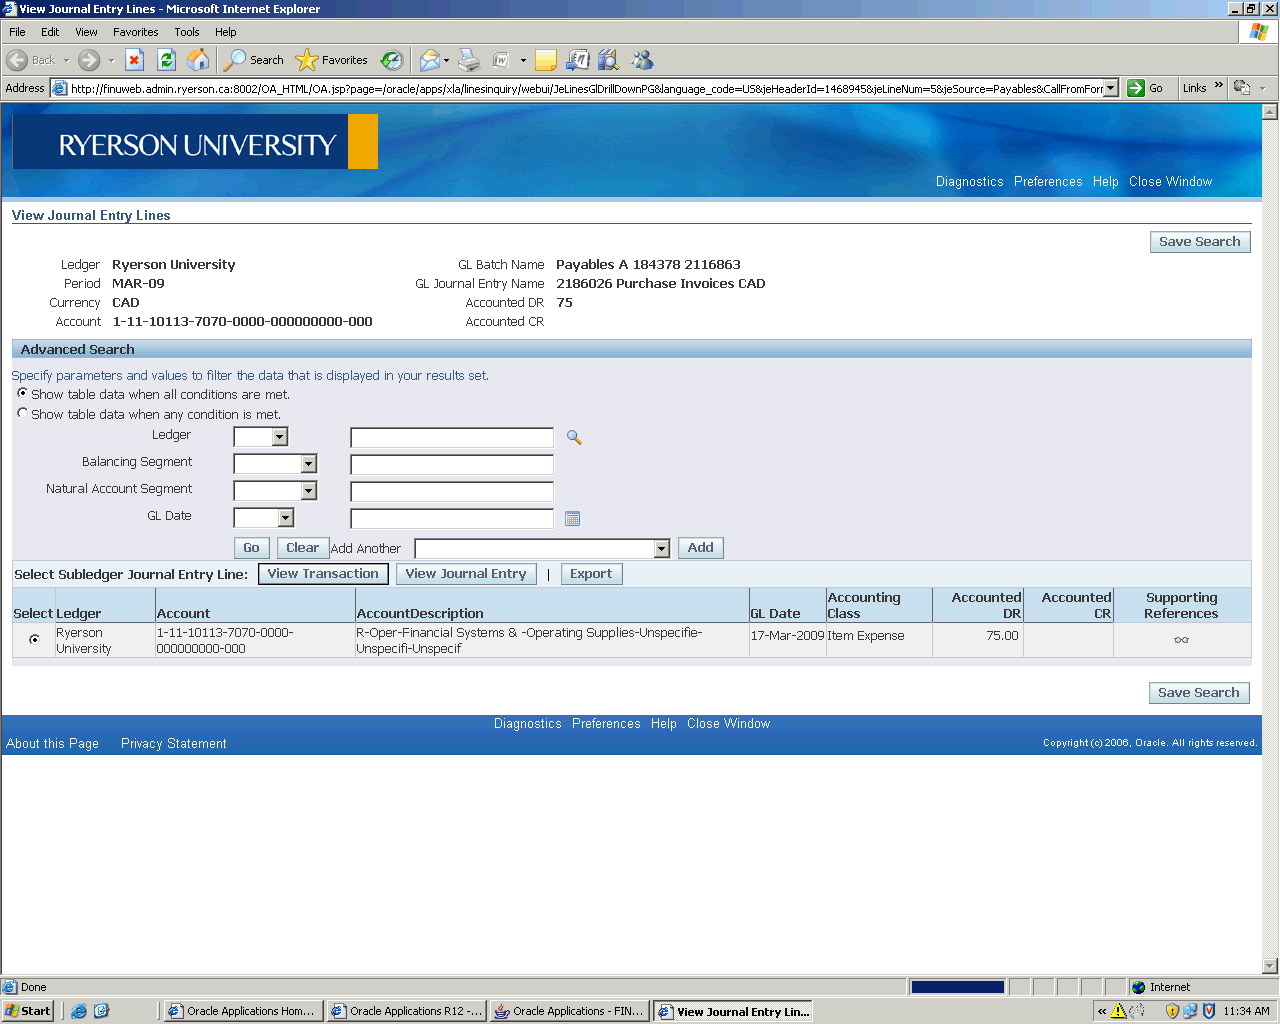This screenshot has height=1024, width=1280.
Task: Click the Export button
Action: (x=591, y=574)
